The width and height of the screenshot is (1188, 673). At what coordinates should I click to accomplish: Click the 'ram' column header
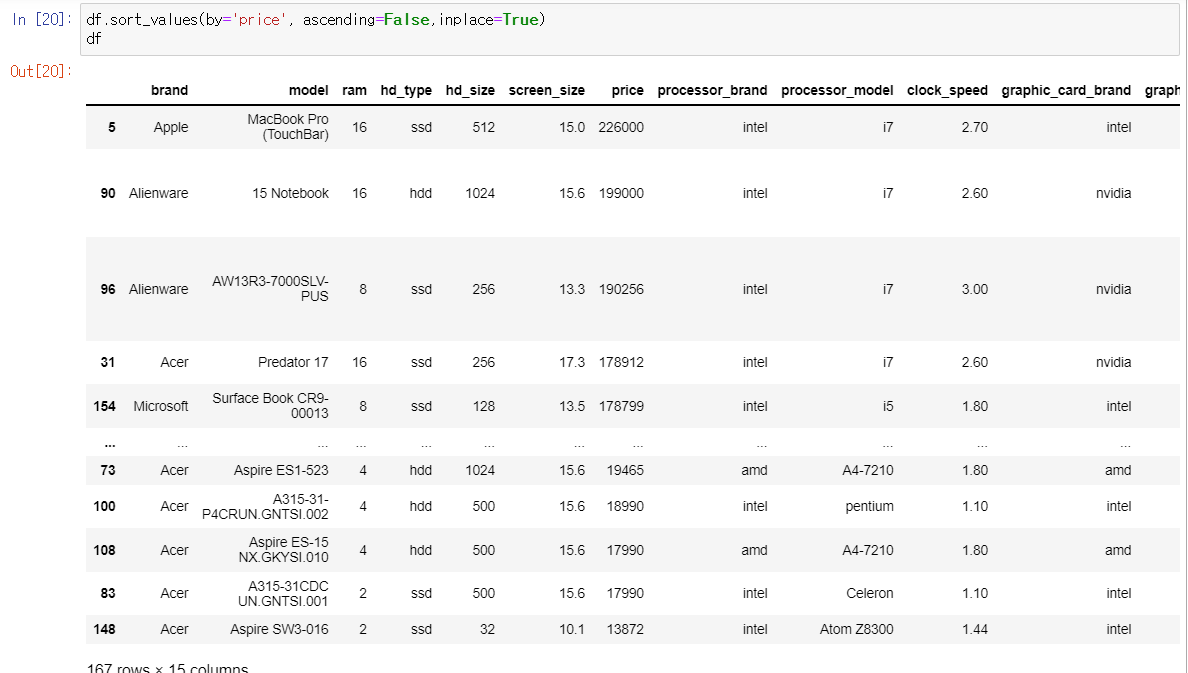tap(354, 90)
